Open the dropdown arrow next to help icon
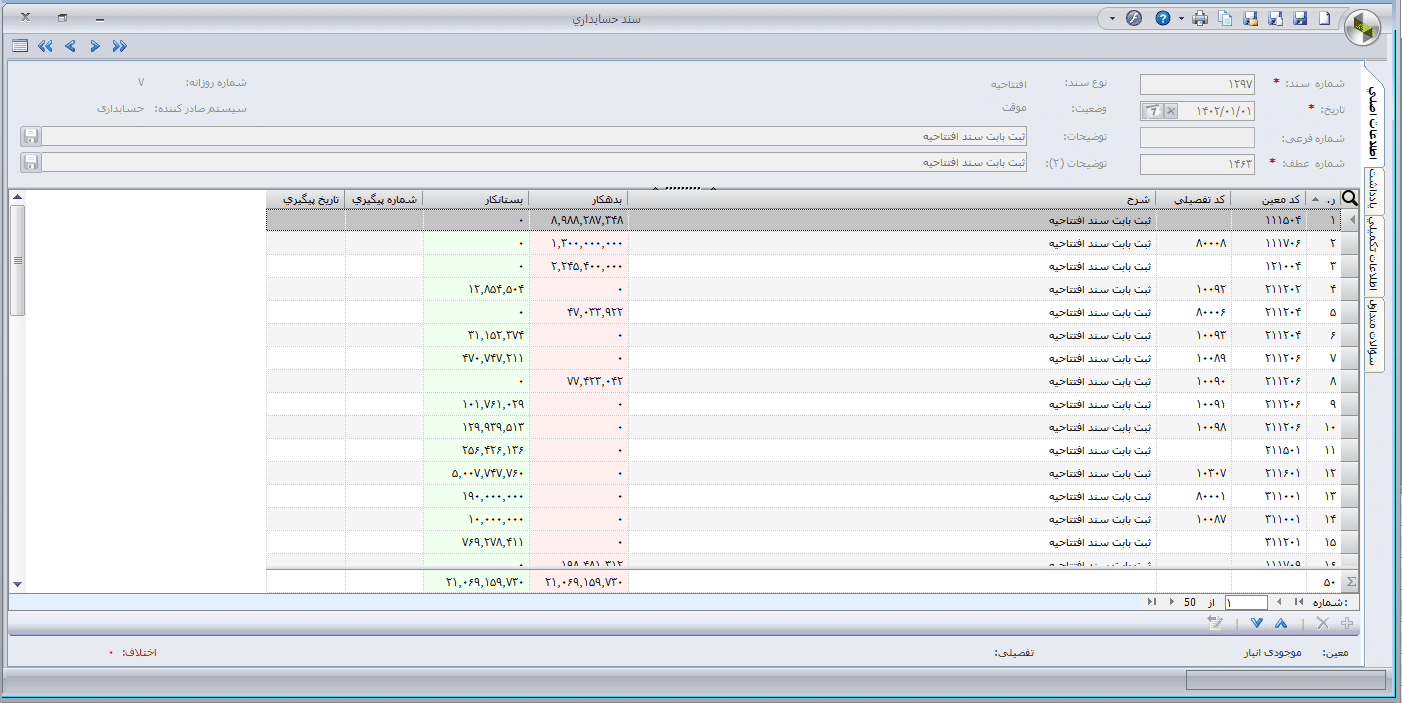This screenshot has height=703, width=1402. pyautogui.click(x=1181, y=19)
